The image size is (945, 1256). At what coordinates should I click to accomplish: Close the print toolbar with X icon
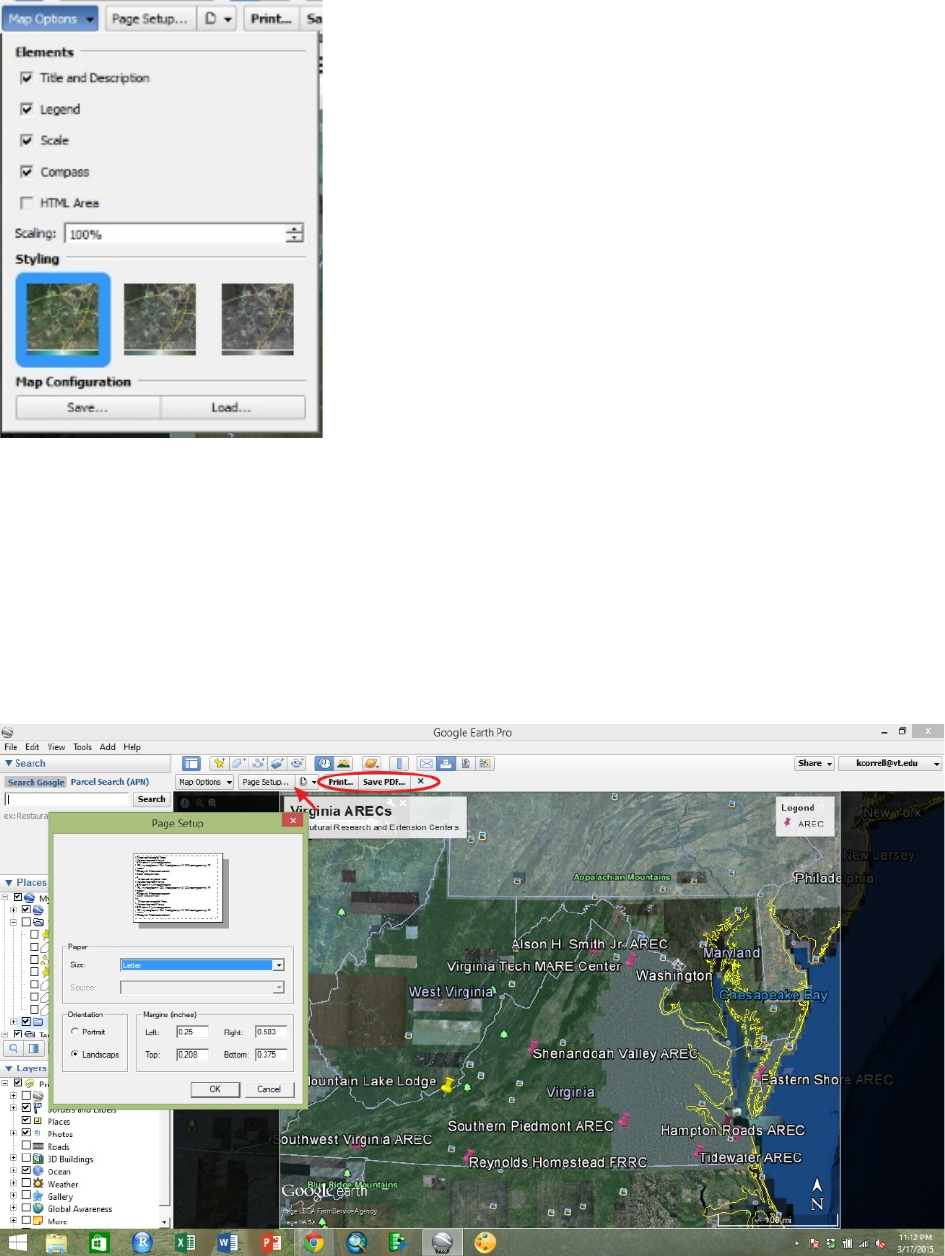point(420,781)
